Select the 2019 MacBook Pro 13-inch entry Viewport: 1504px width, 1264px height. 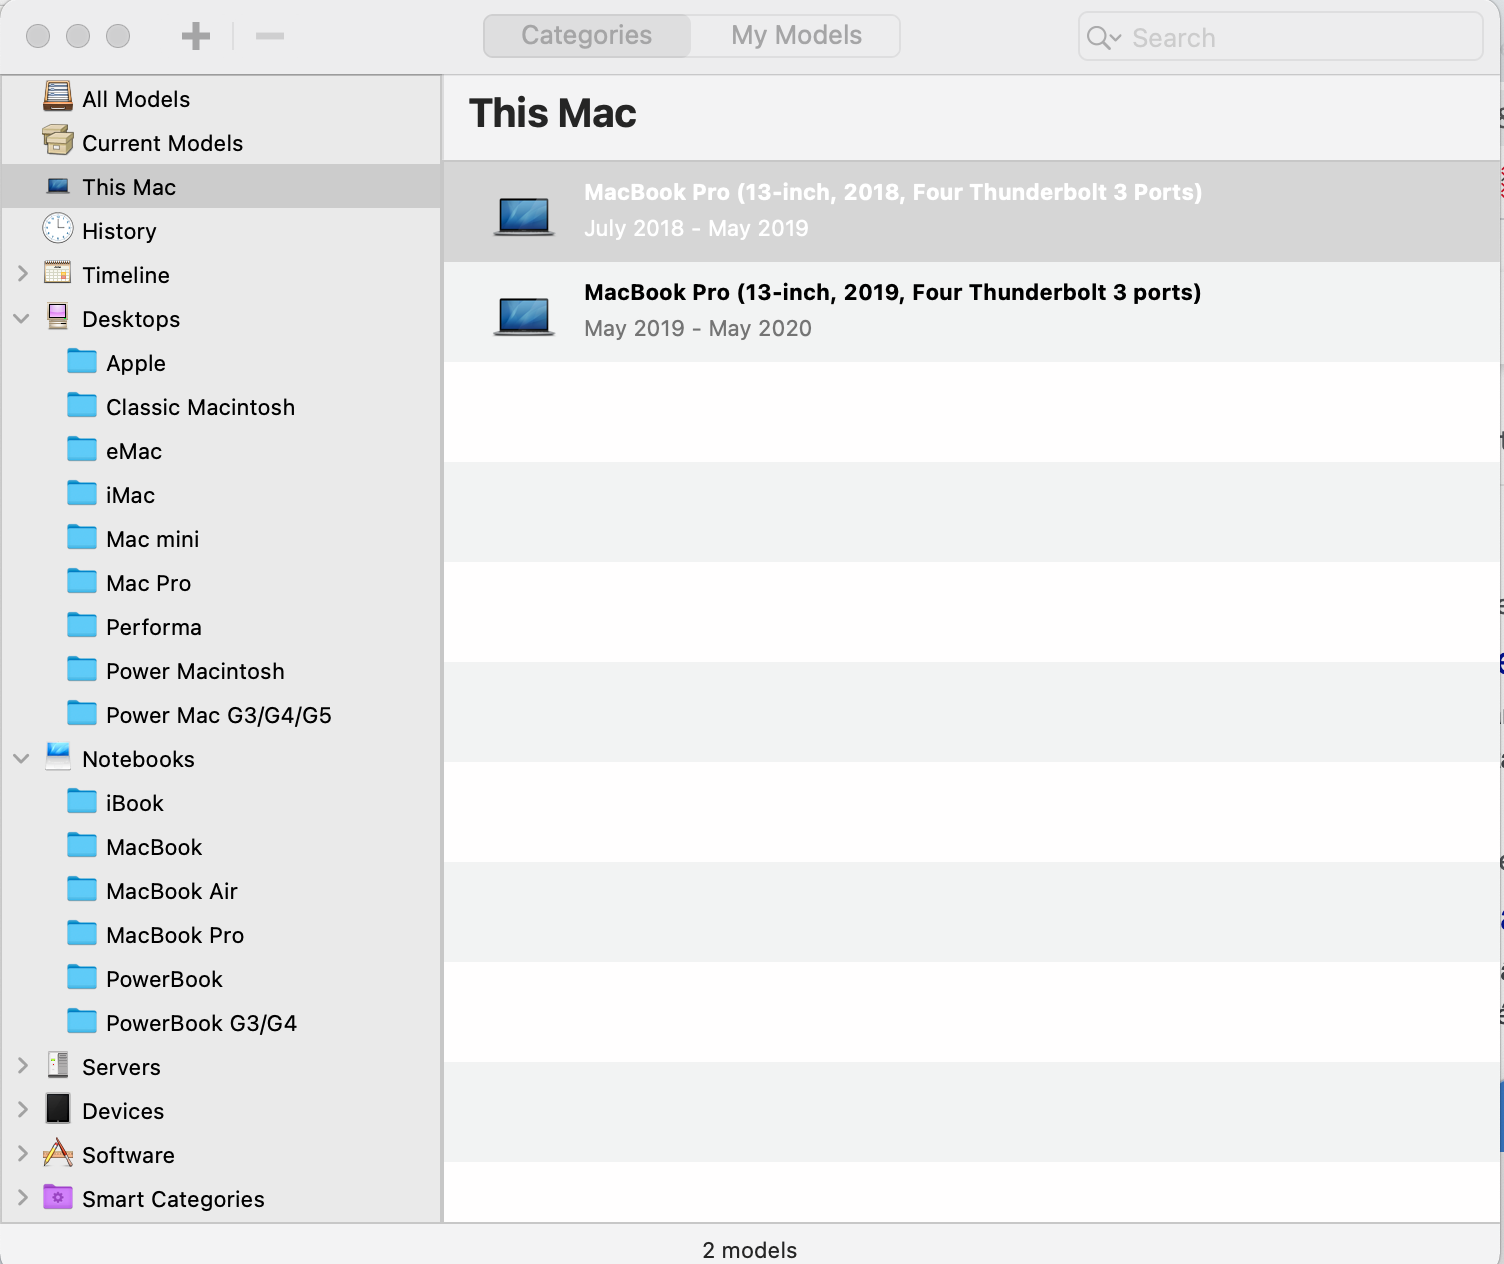pyautogui.click(x=892, y=311)
